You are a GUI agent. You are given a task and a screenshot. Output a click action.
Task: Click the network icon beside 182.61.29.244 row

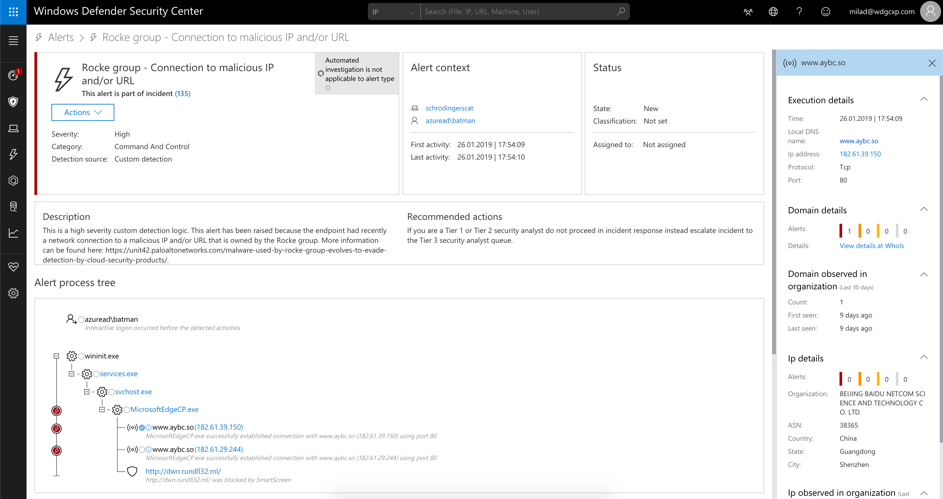[132, 450]
